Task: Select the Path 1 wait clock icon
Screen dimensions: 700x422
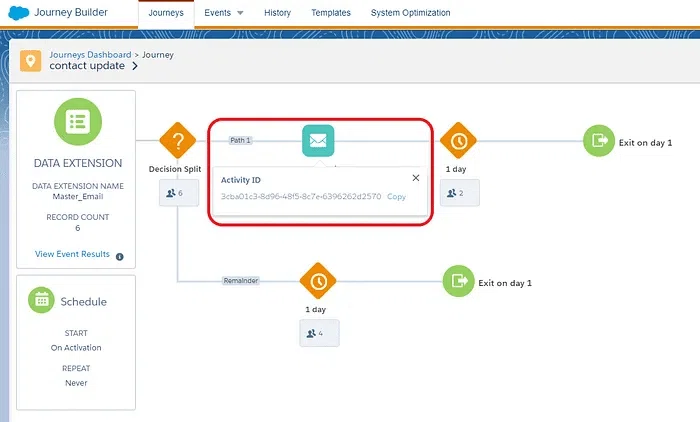Action: (x=458, y=141)
